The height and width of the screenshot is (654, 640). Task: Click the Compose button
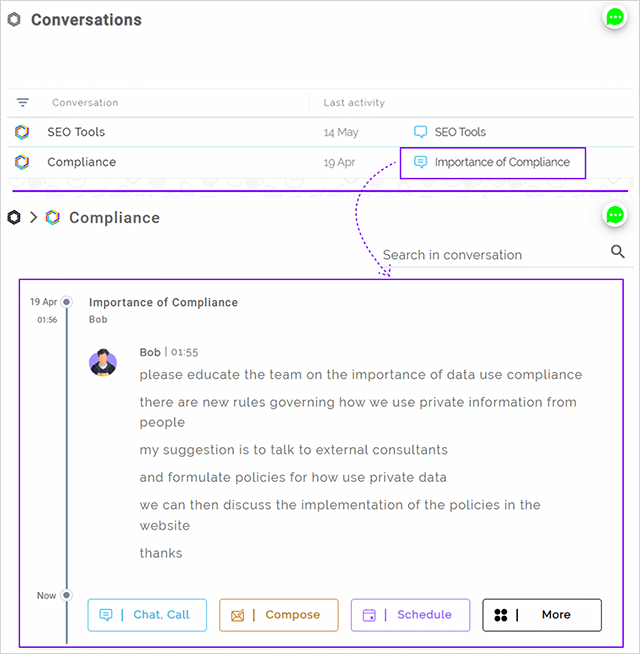point(279,615)
